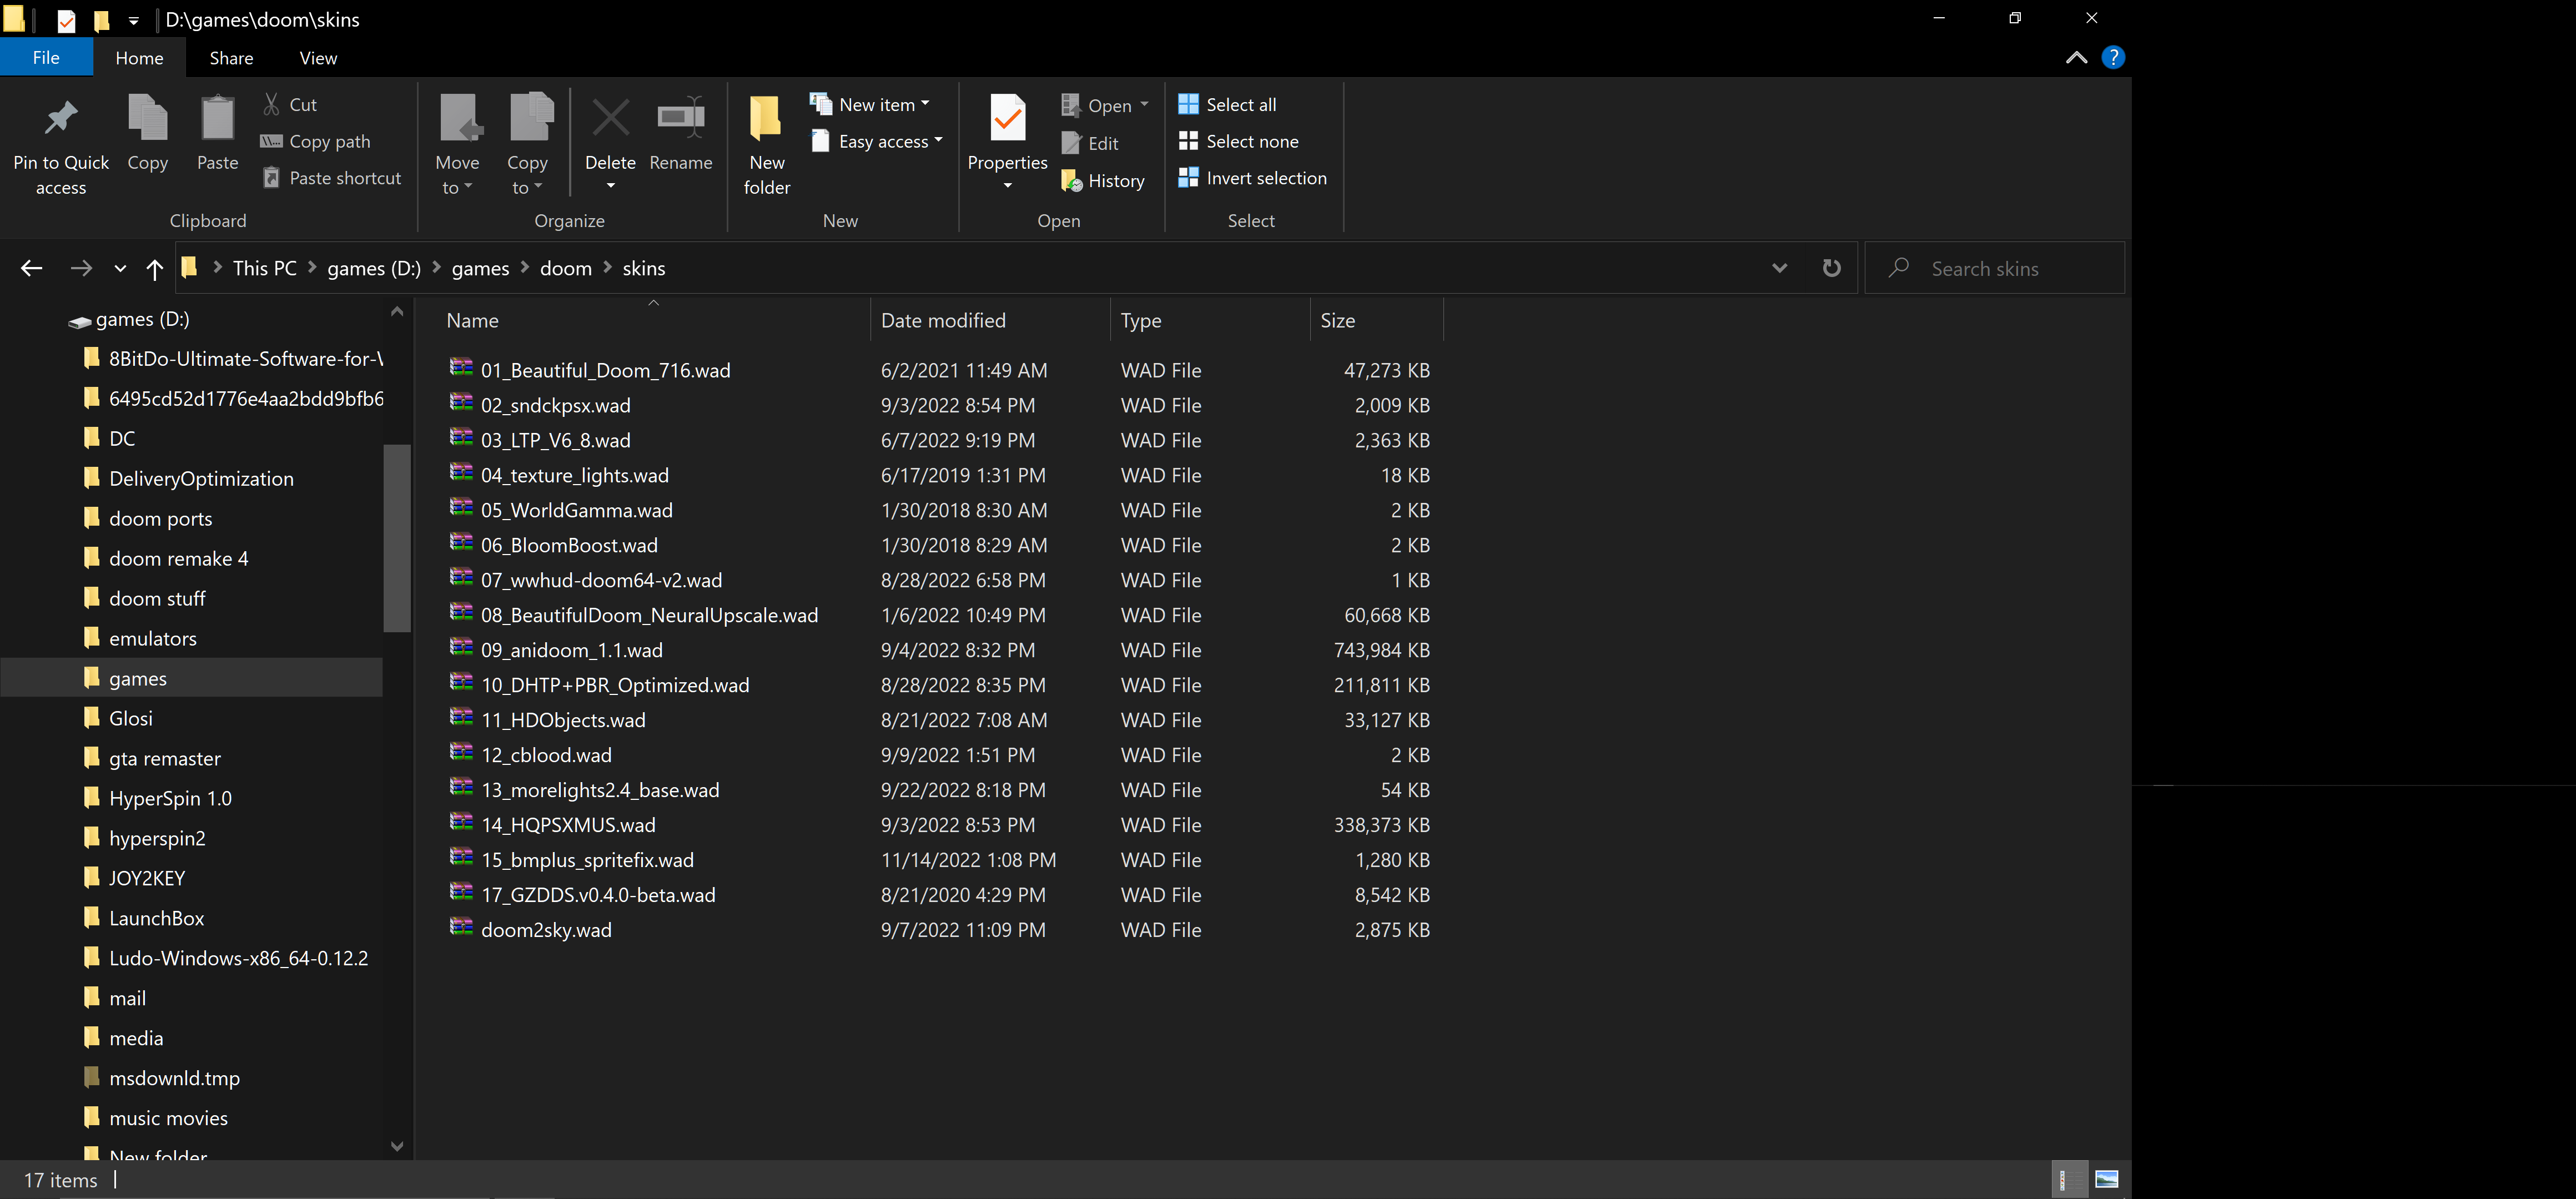Select 'games (D:)' drive in tree
Viewport: 2576px width, 1199px height.
tap(142, 319)
